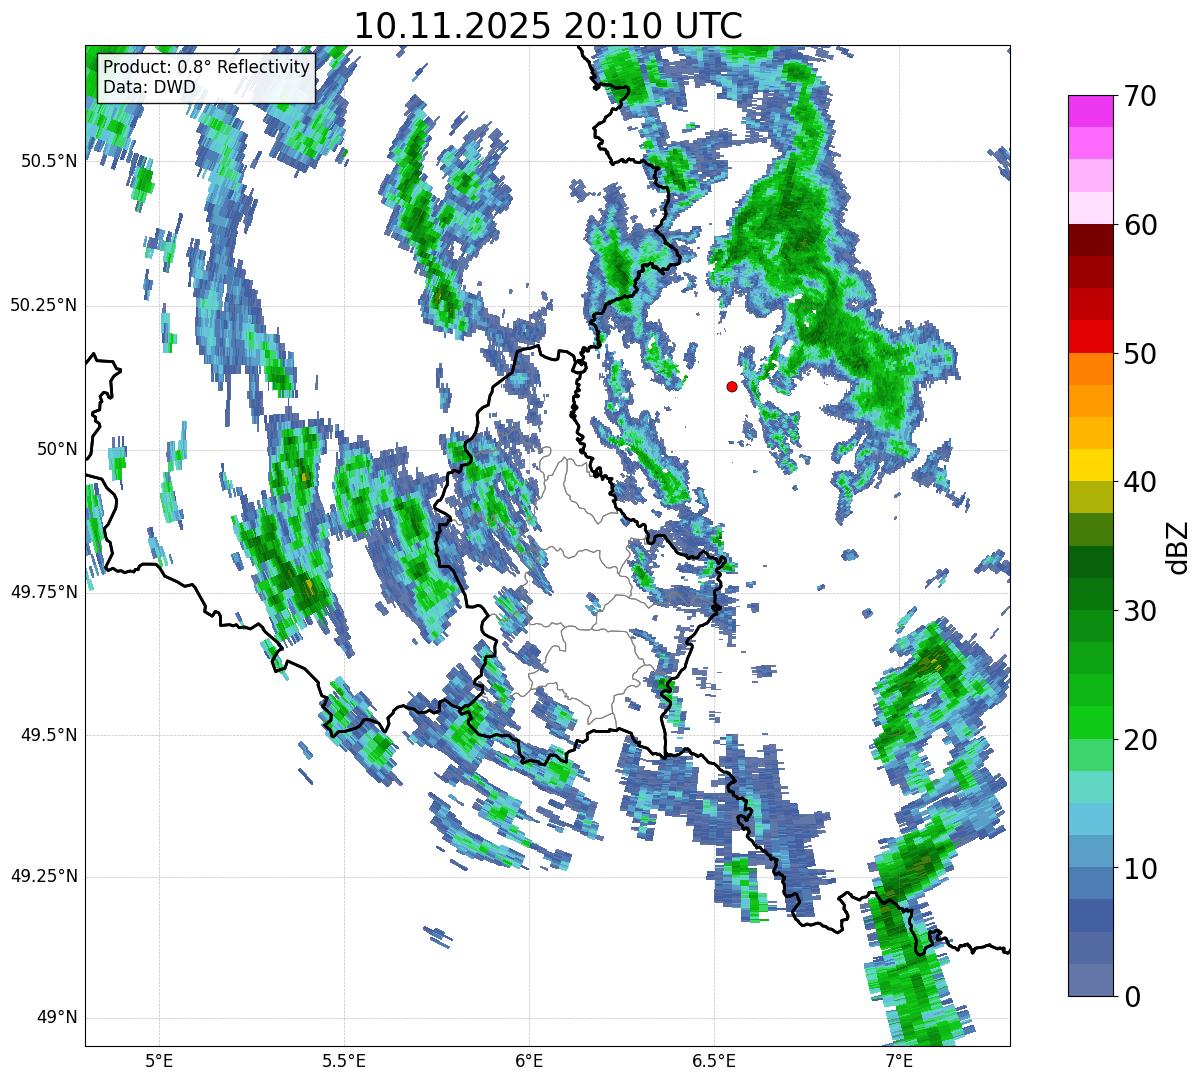Click the latitude label 50.25°N
Screen dimensions: 1202x1081
pos(44,305)
